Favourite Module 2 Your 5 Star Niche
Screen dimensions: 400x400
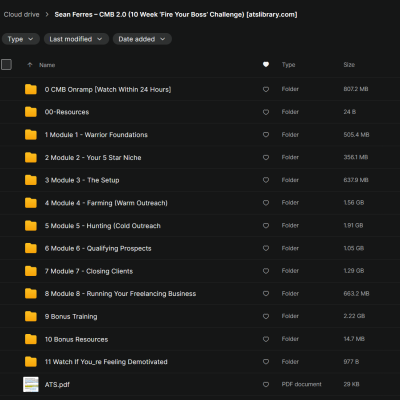tap(266, 157)
